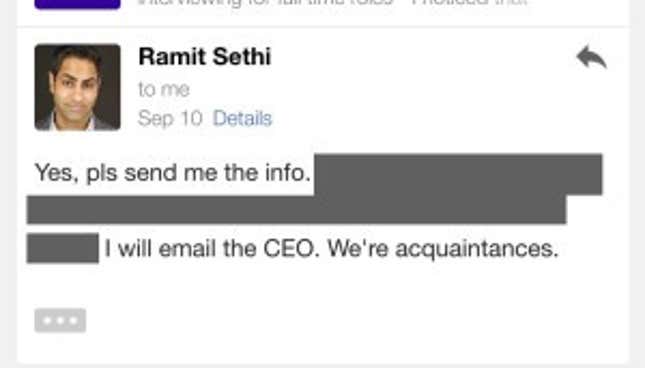Open the purple avatar of the previous message
Image resolution: width=645 pixels, height=368 pixels.
tap(77, 4)
